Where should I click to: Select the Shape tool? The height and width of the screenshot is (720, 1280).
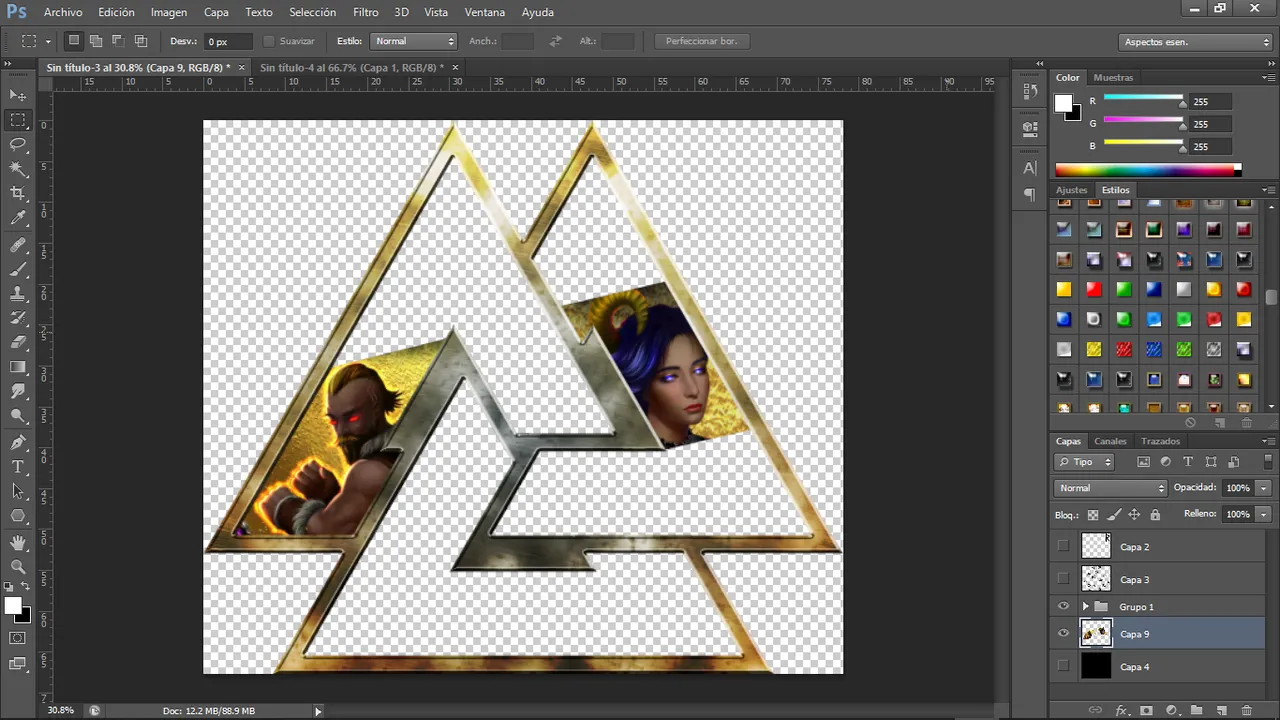click(x=18, y=516)
